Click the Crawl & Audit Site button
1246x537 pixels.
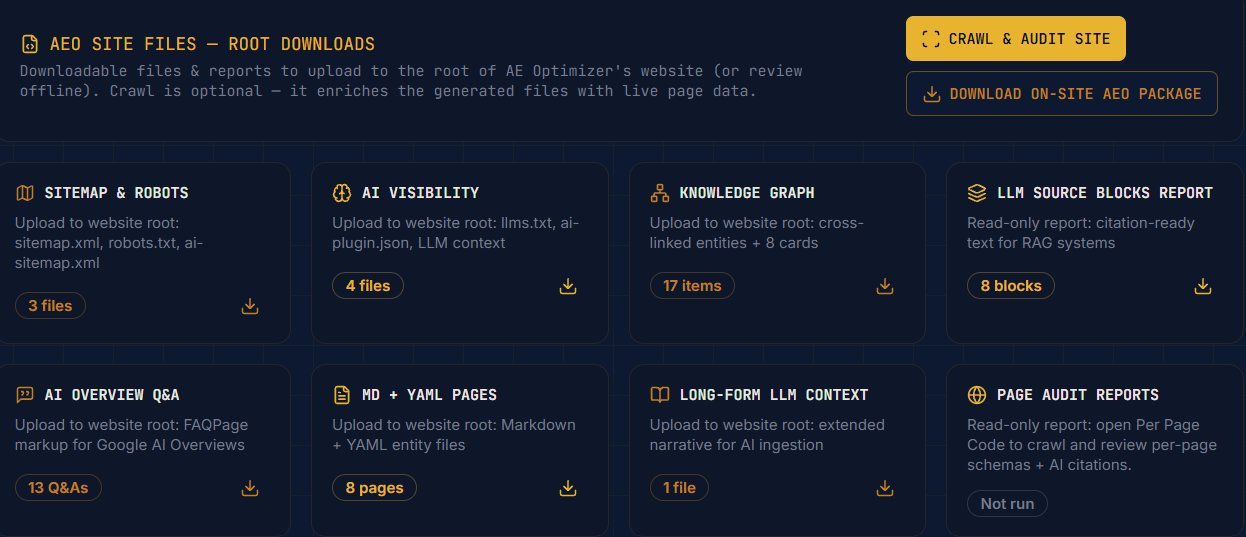click(x=1016, y=39)
